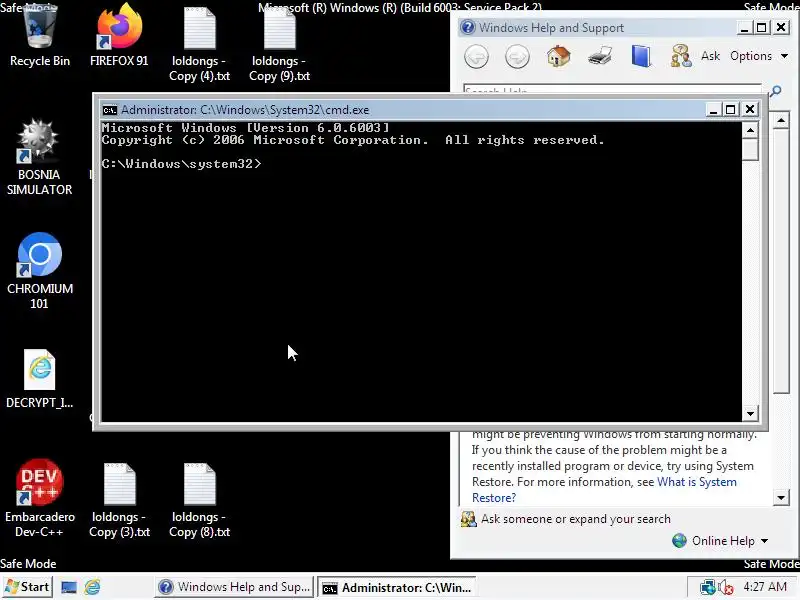
Task: Click the Search Help input field
Action: pyautogui.click(x=612, y=91)
